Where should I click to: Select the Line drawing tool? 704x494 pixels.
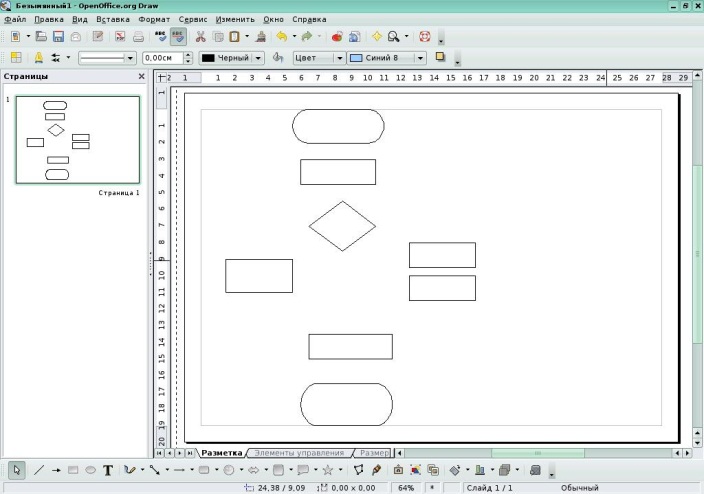tap(39, 470)
